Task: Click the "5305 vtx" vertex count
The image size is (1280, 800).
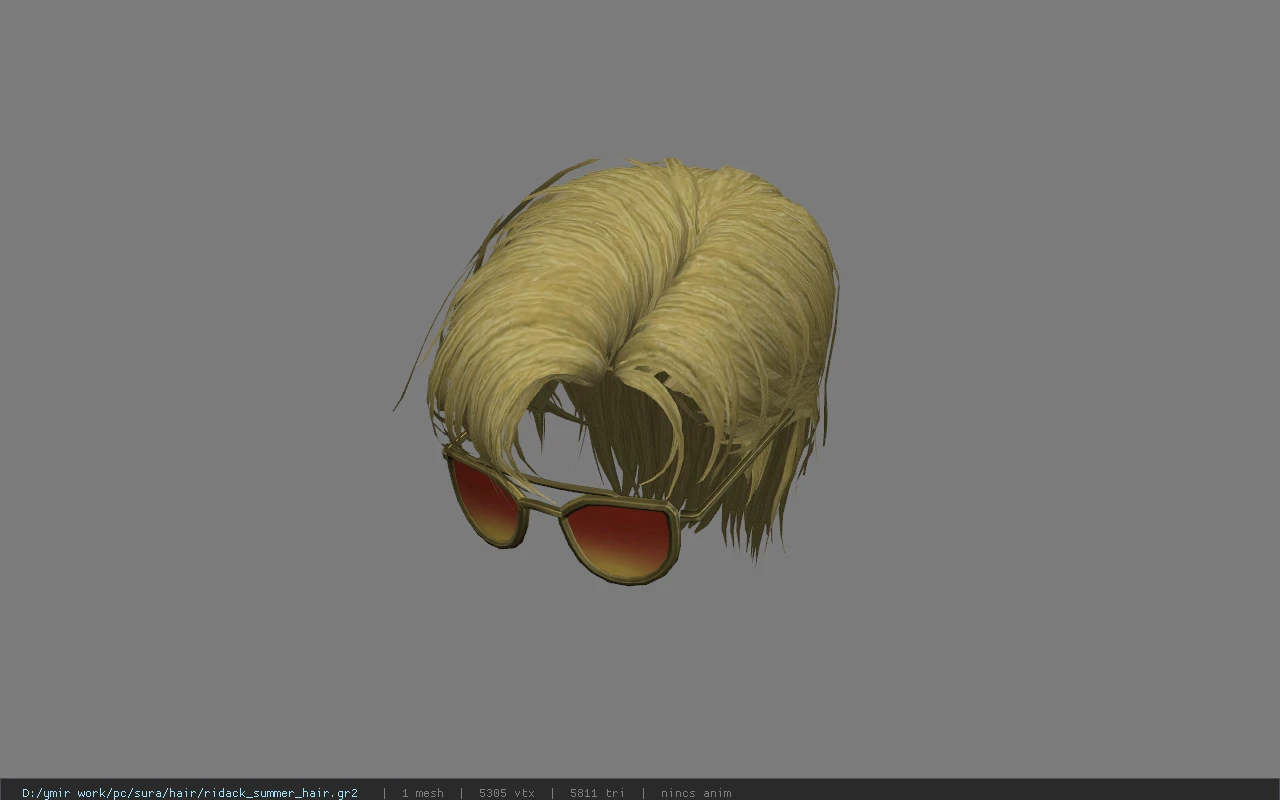Action: tap(507, 793)
